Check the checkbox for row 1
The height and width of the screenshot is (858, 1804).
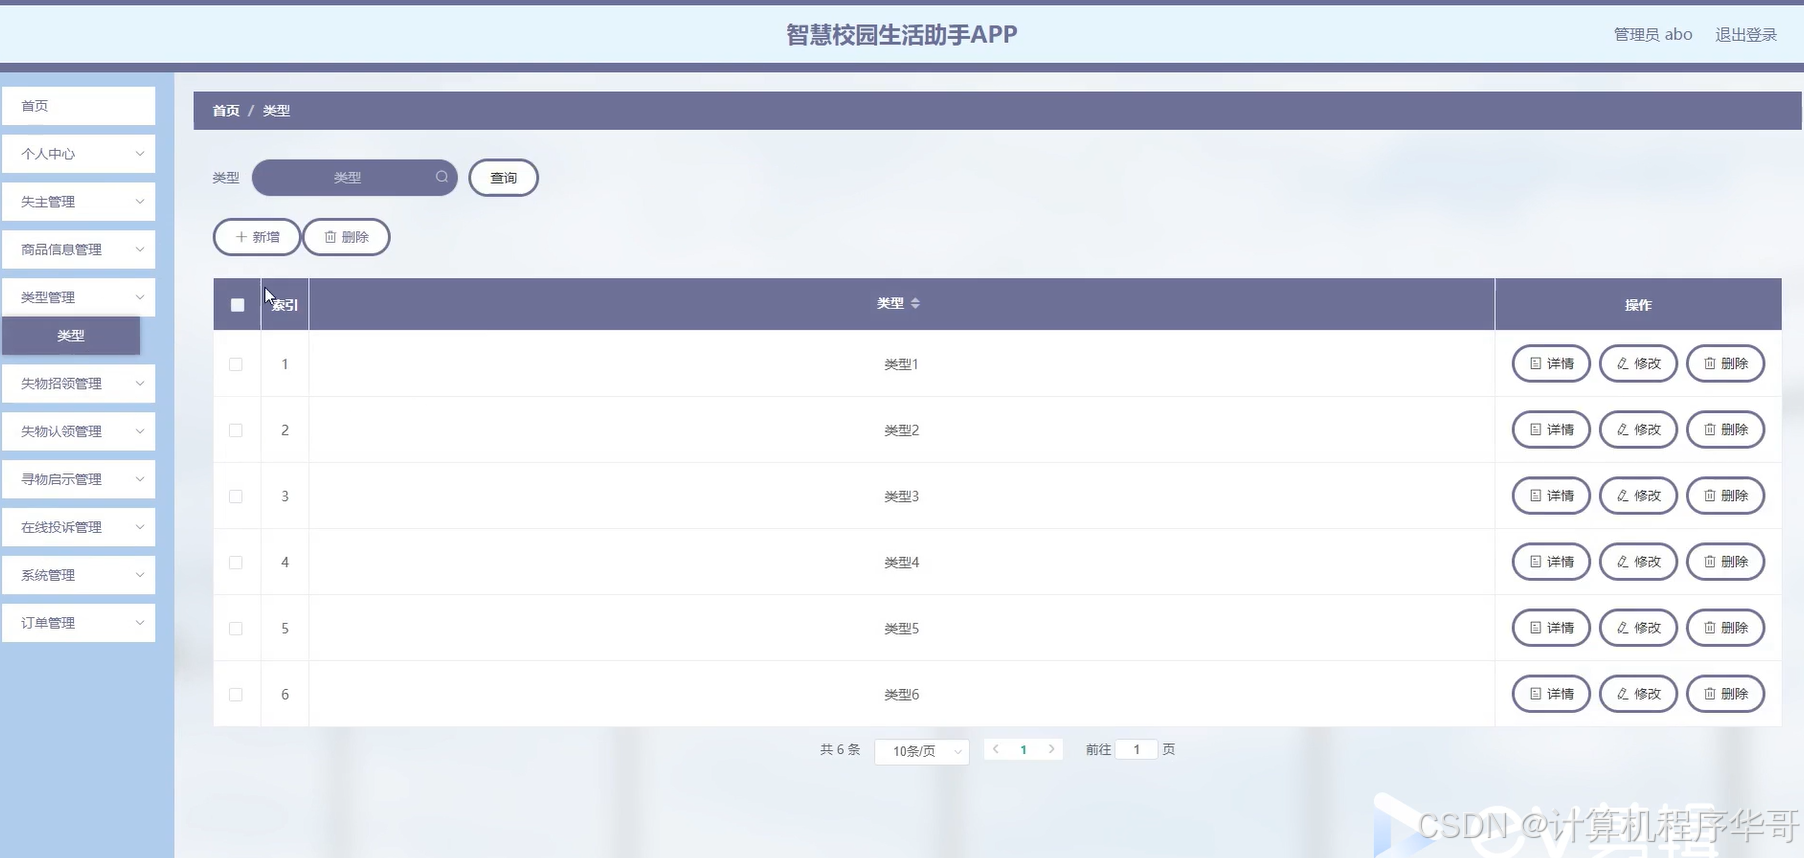point(236,364)
